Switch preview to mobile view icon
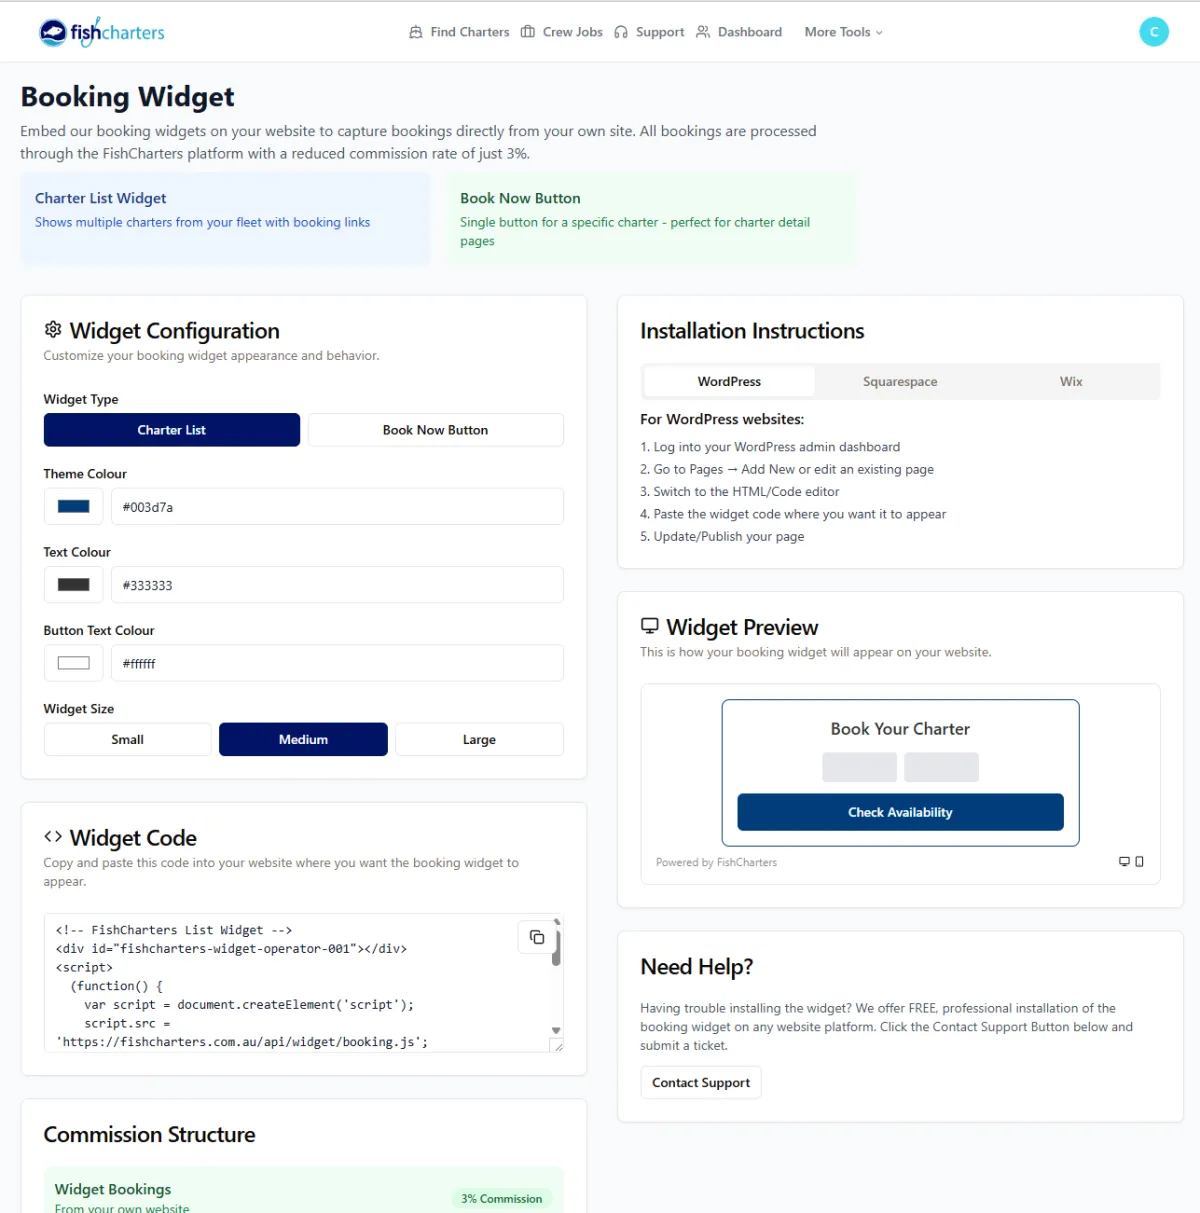The height and width of the screenshot is (1213, 1200). (1139, 862)
